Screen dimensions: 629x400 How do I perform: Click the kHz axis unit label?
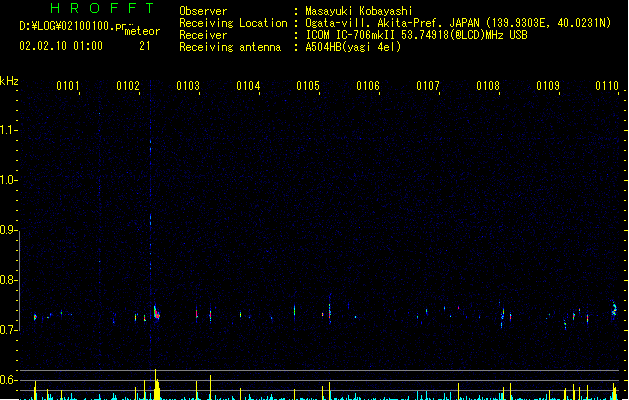pos(9,81)
